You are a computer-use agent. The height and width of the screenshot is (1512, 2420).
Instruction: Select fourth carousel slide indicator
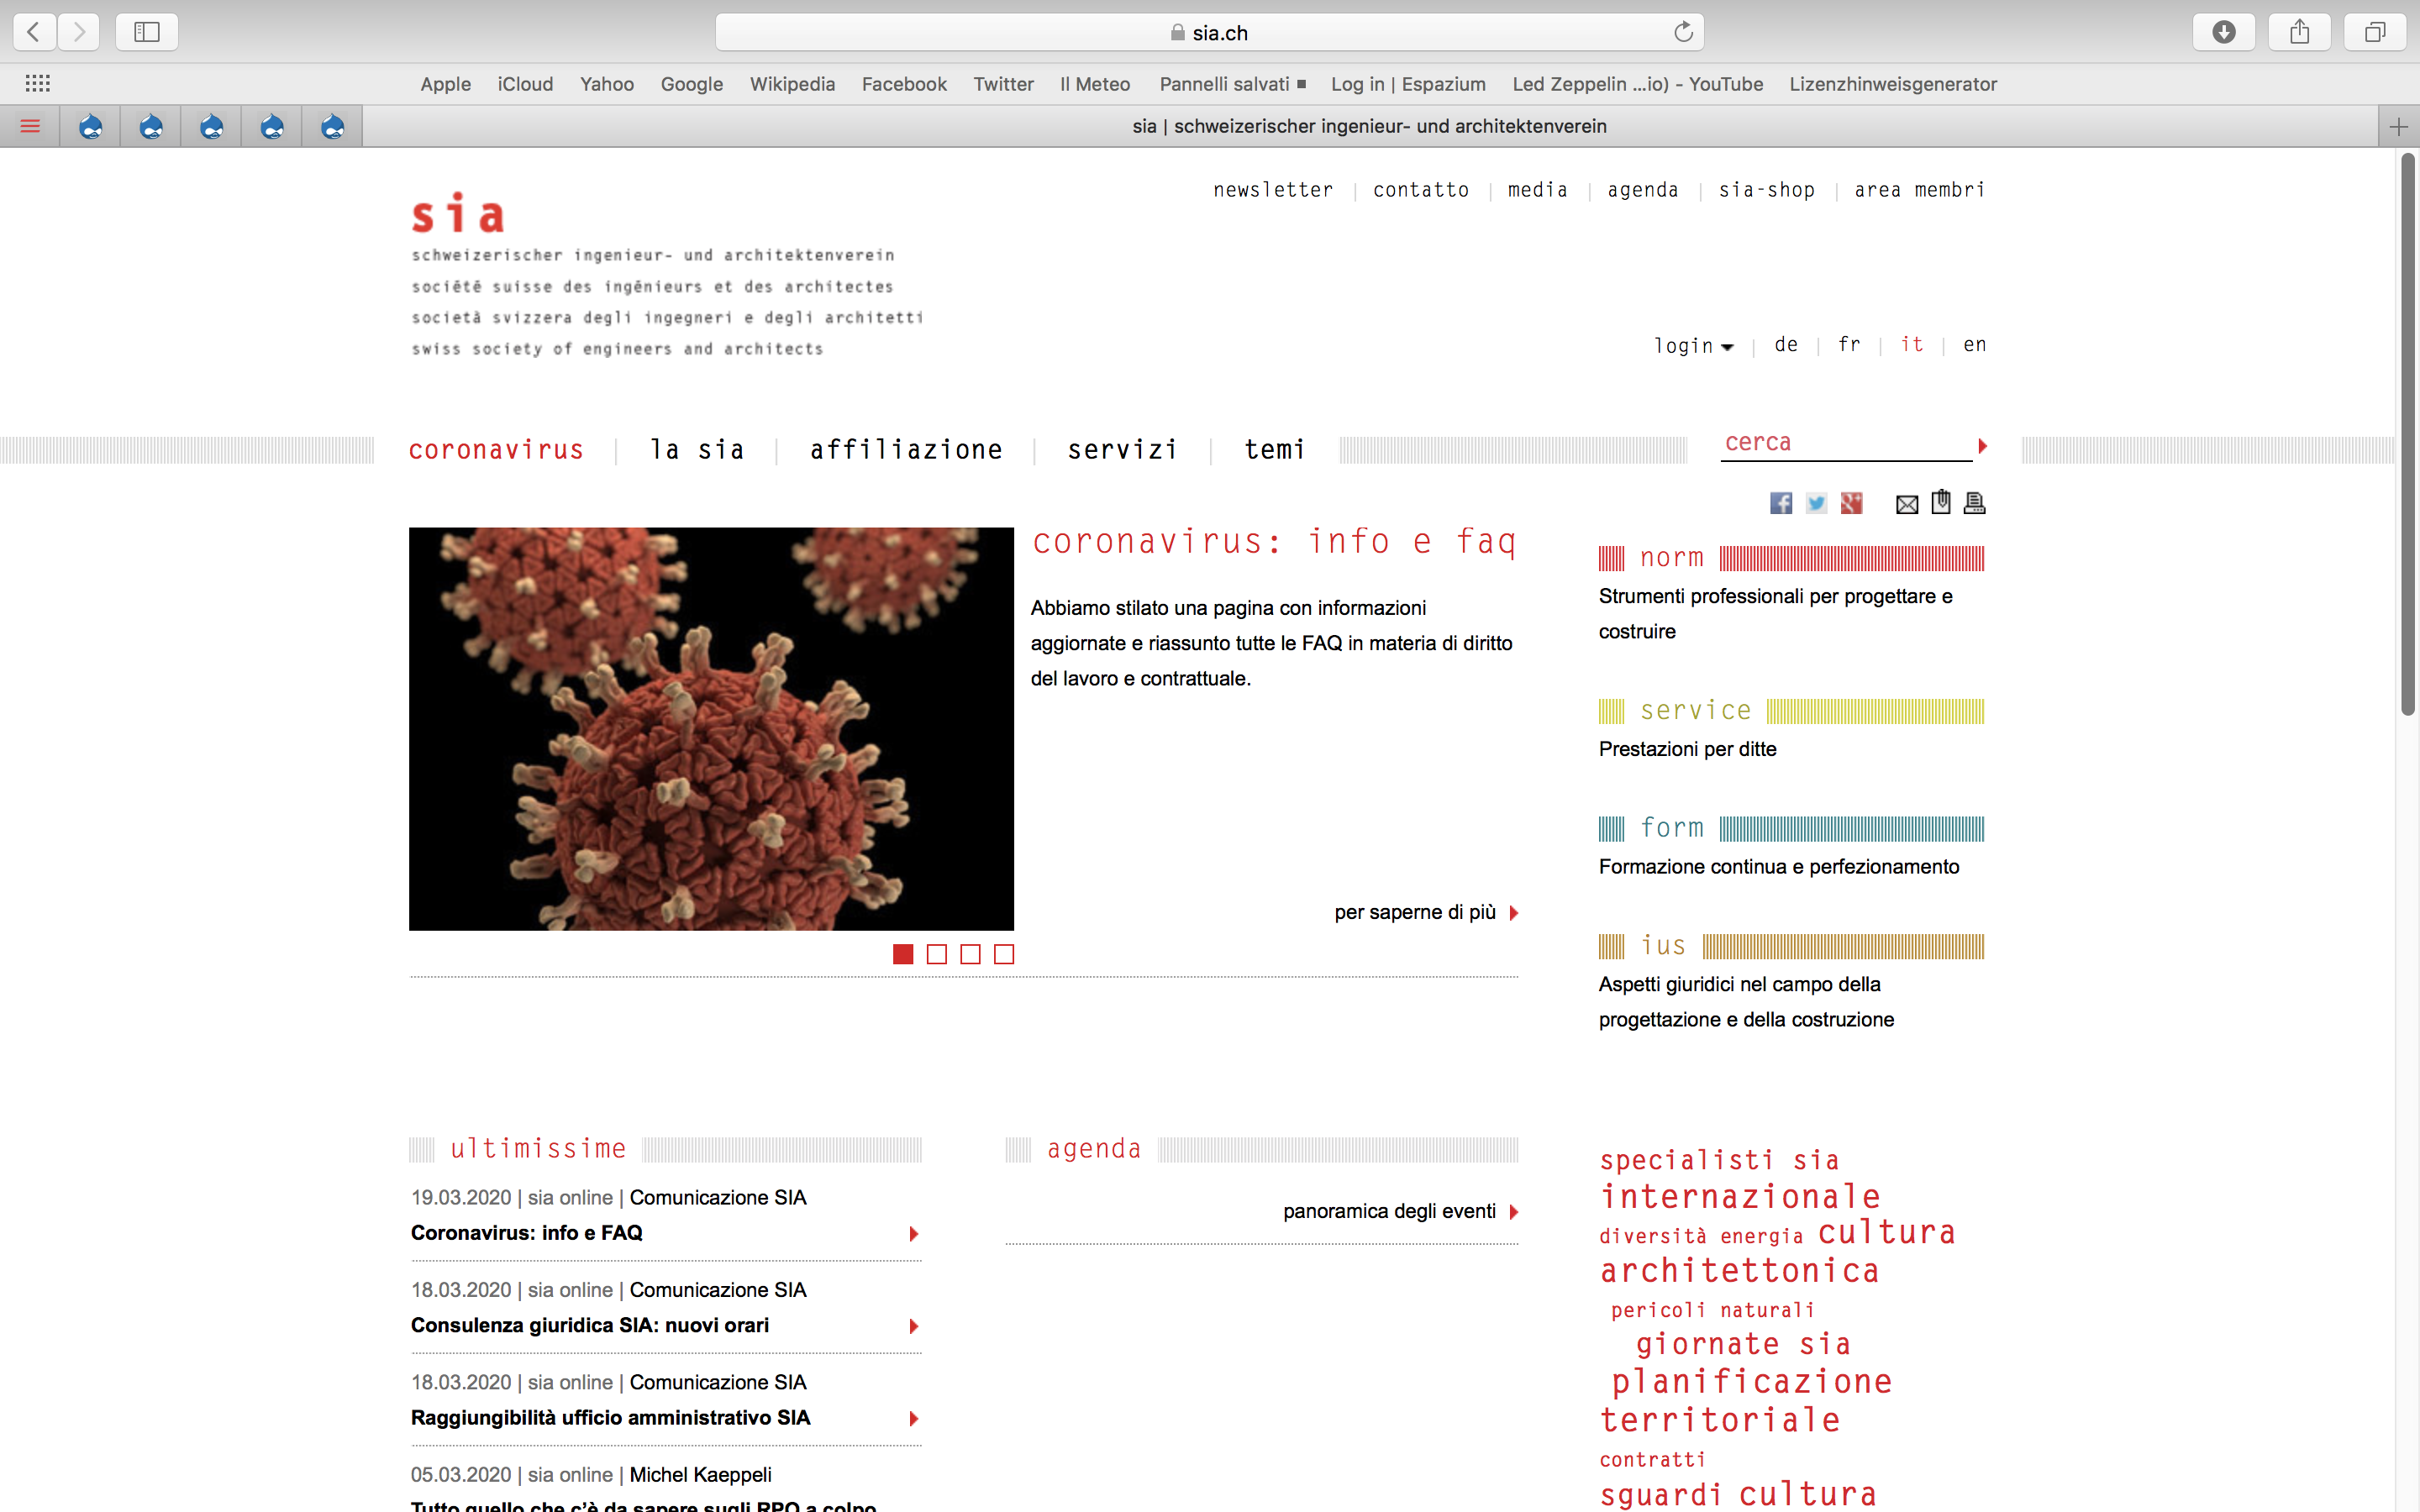[1004, 954]
